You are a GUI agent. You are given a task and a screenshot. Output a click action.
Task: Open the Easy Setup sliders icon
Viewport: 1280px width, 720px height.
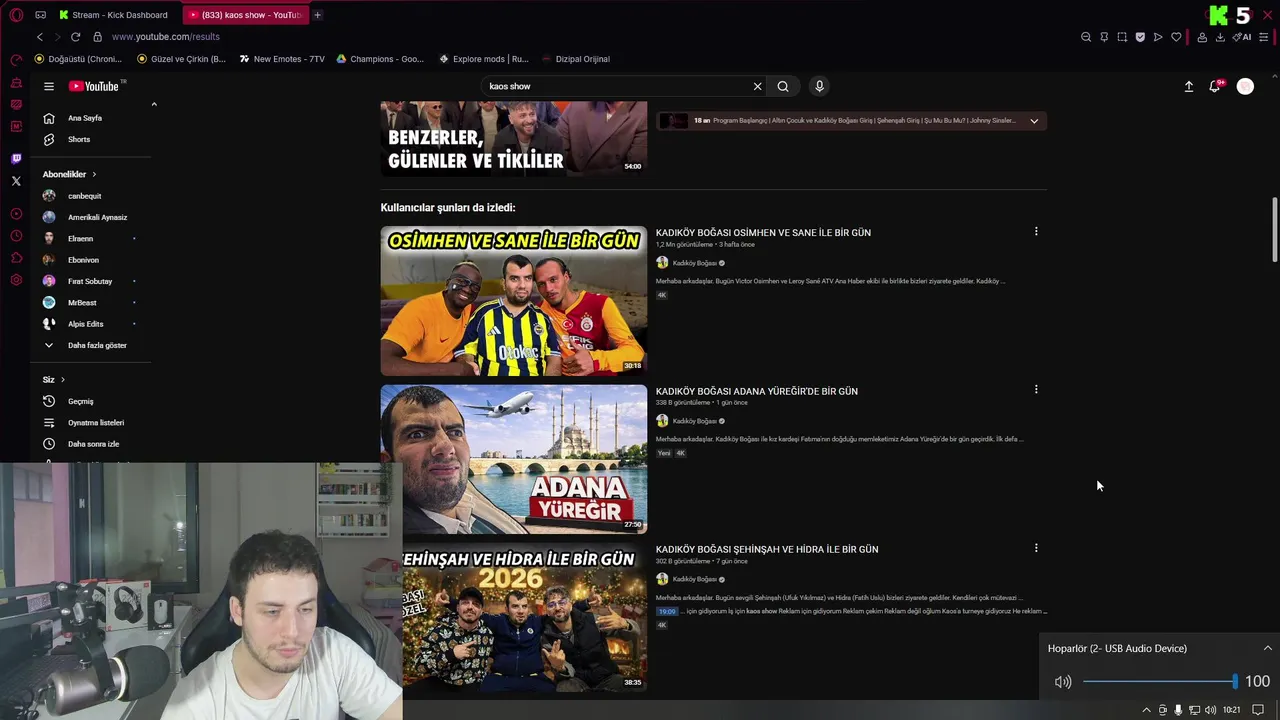click(1264, 37)
